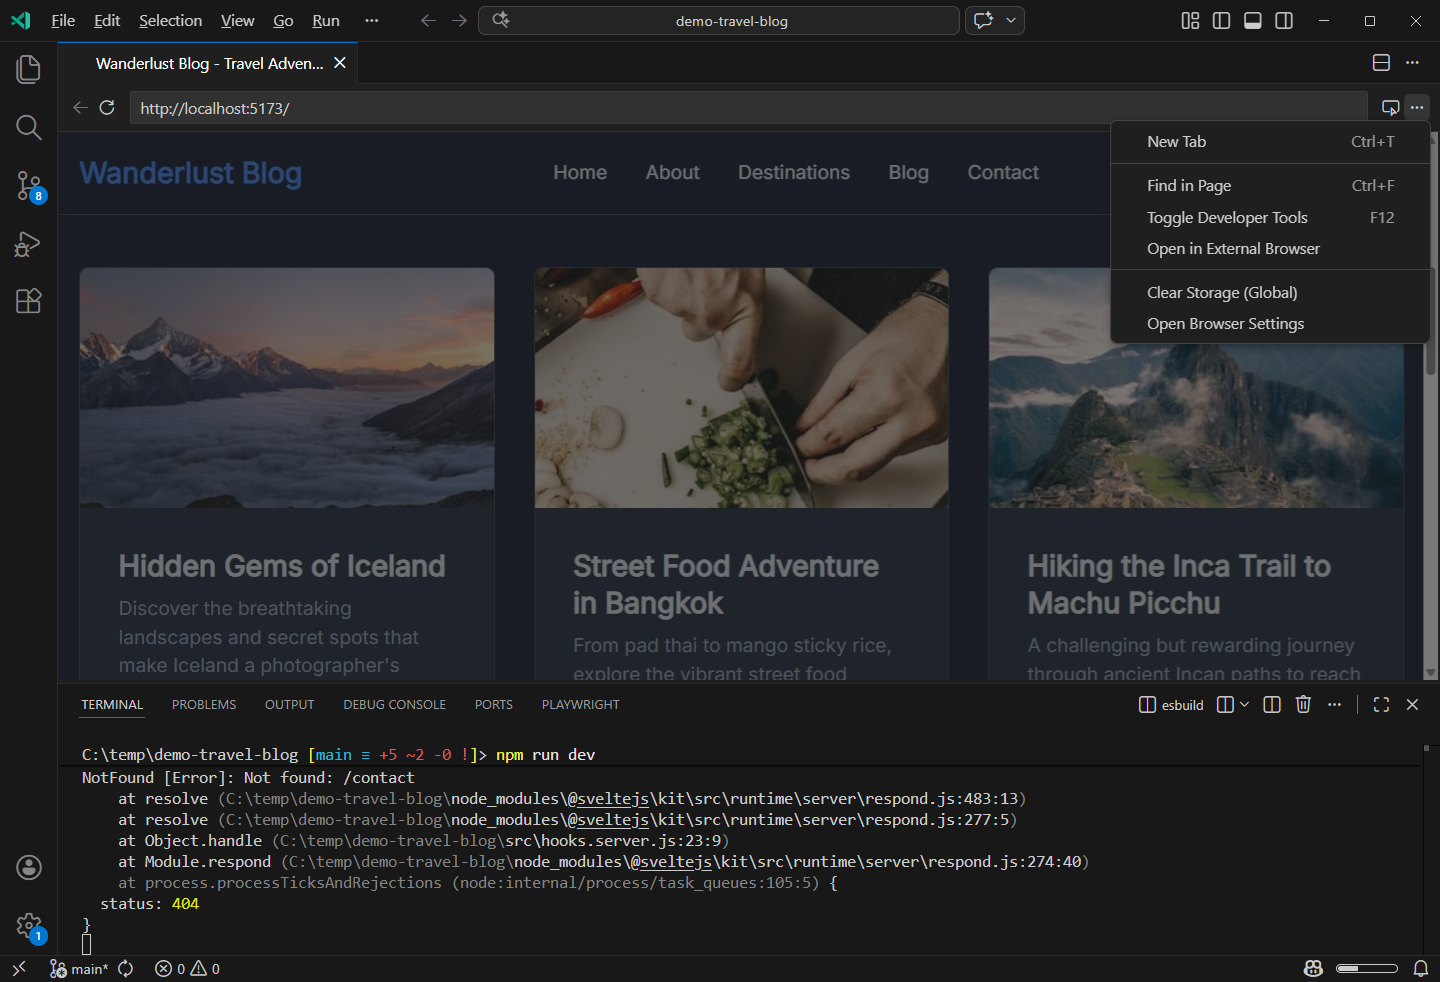Toggle the Secondary Side Bar
Screen dimensions: 1440x982
[x=1283, y=20]
